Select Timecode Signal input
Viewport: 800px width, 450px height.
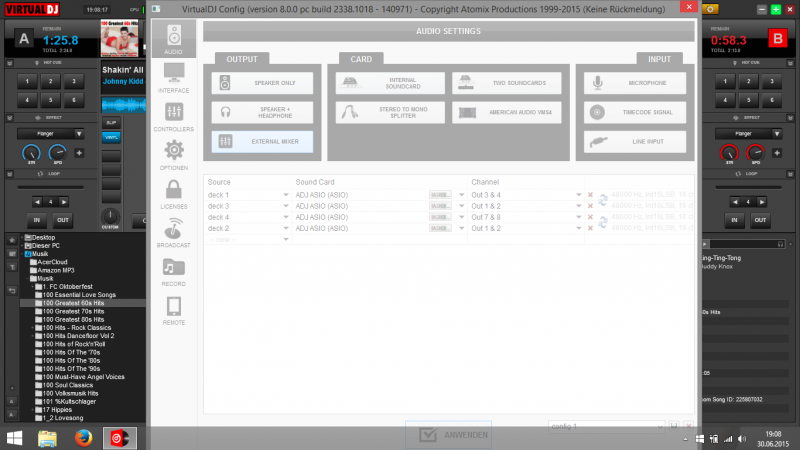(x=635, y=112)
